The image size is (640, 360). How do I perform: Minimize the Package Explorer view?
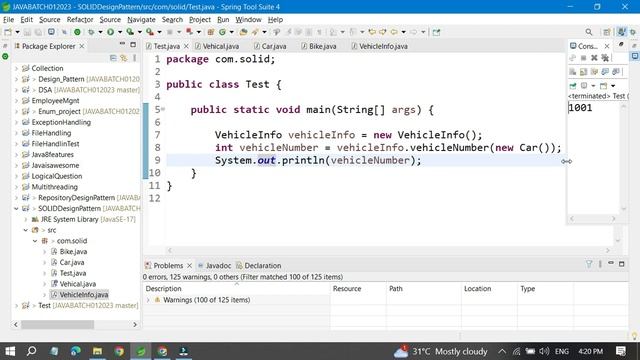pyautogui.click(x=122, y=44)
